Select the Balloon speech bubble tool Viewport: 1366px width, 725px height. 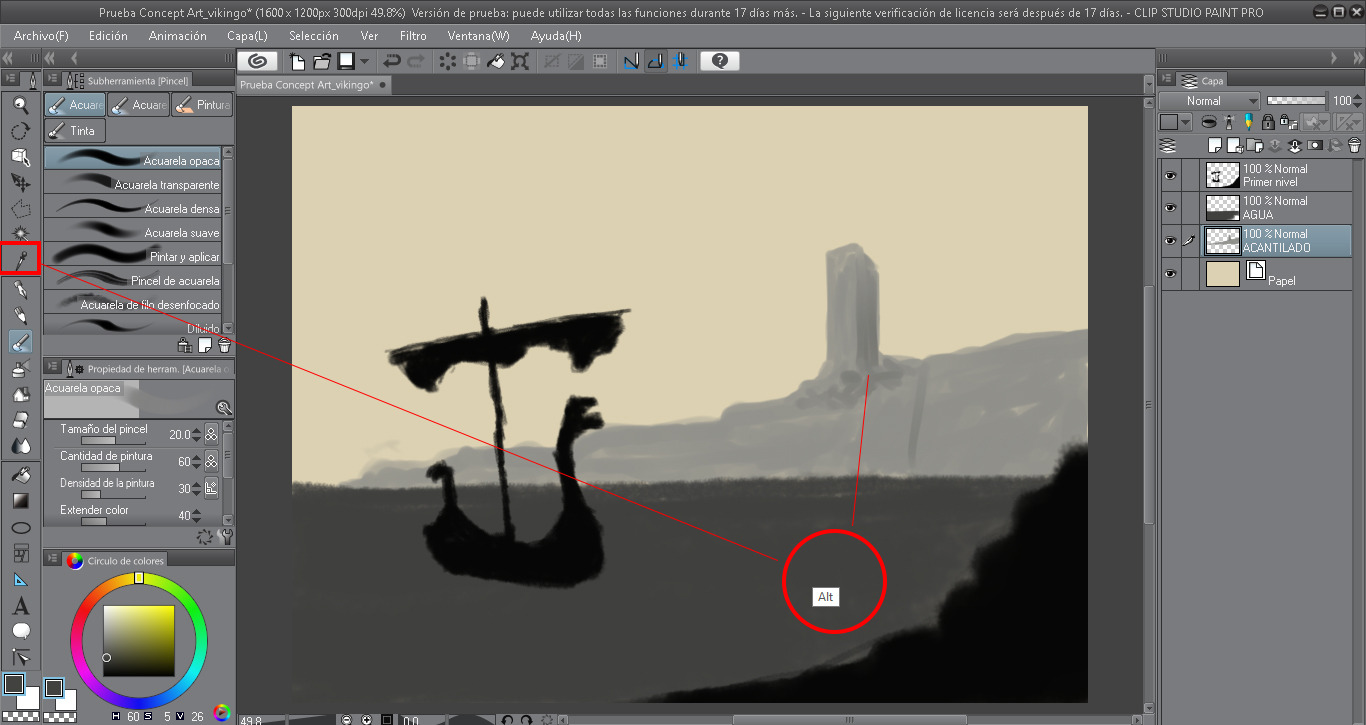[20, 632]
